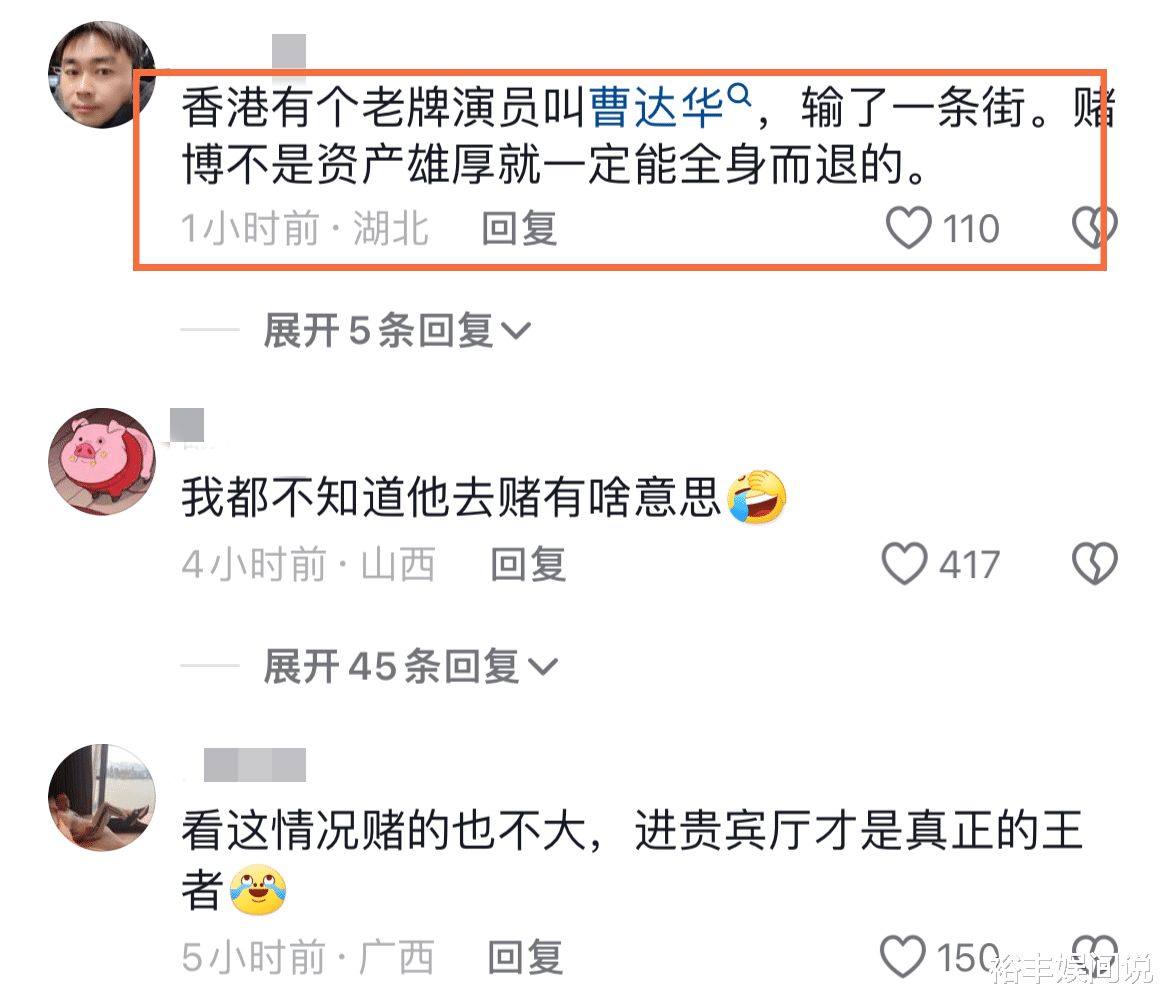
Task: Reply to the Hubei comment
Action: [519, 228]
